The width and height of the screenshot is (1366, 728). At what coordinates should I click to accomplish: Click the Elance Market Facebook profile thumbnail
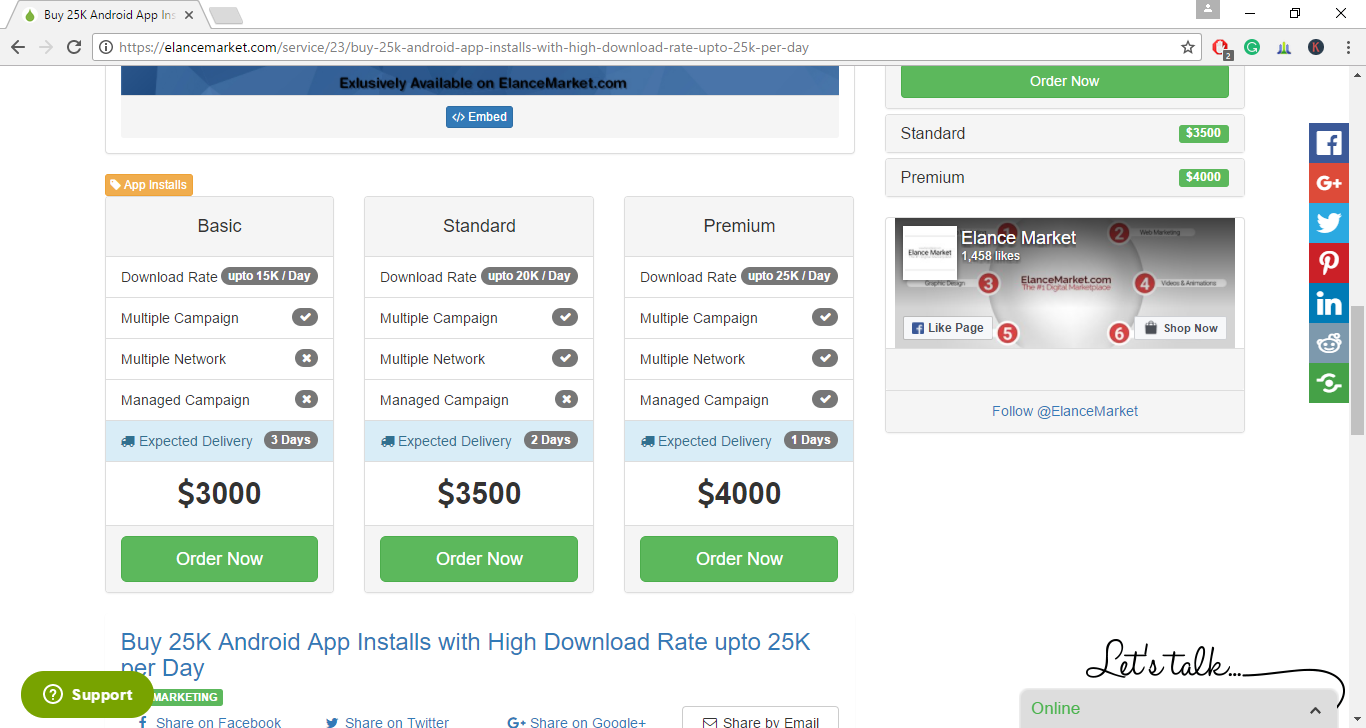tap(929, 252)
